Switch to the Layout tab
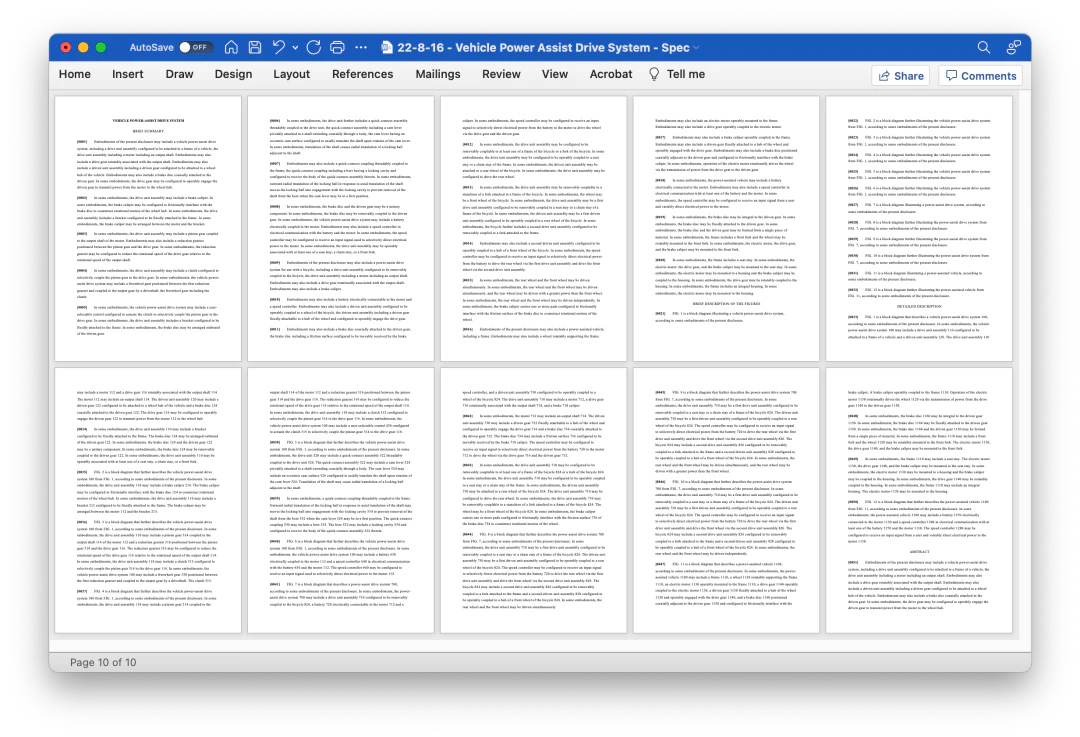The image size is (1080, 737). coord(291,74)
